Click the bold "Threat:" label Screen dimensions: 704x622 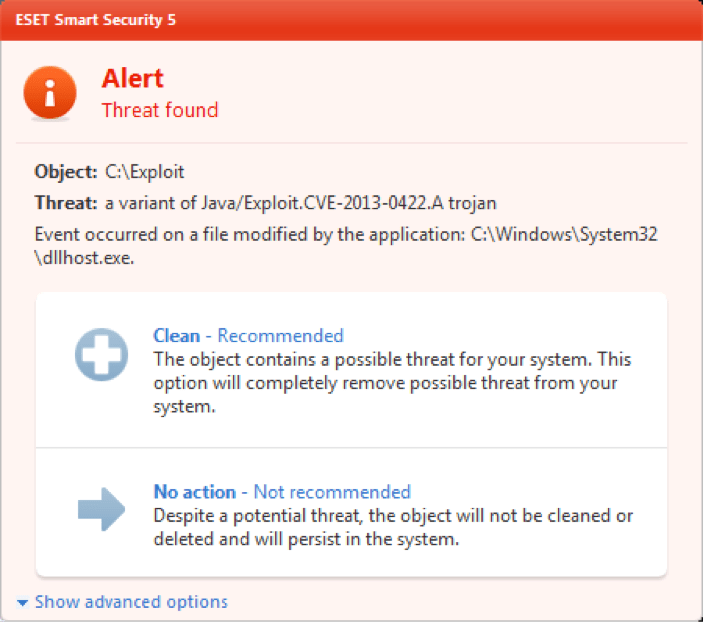tap(67, 203)
